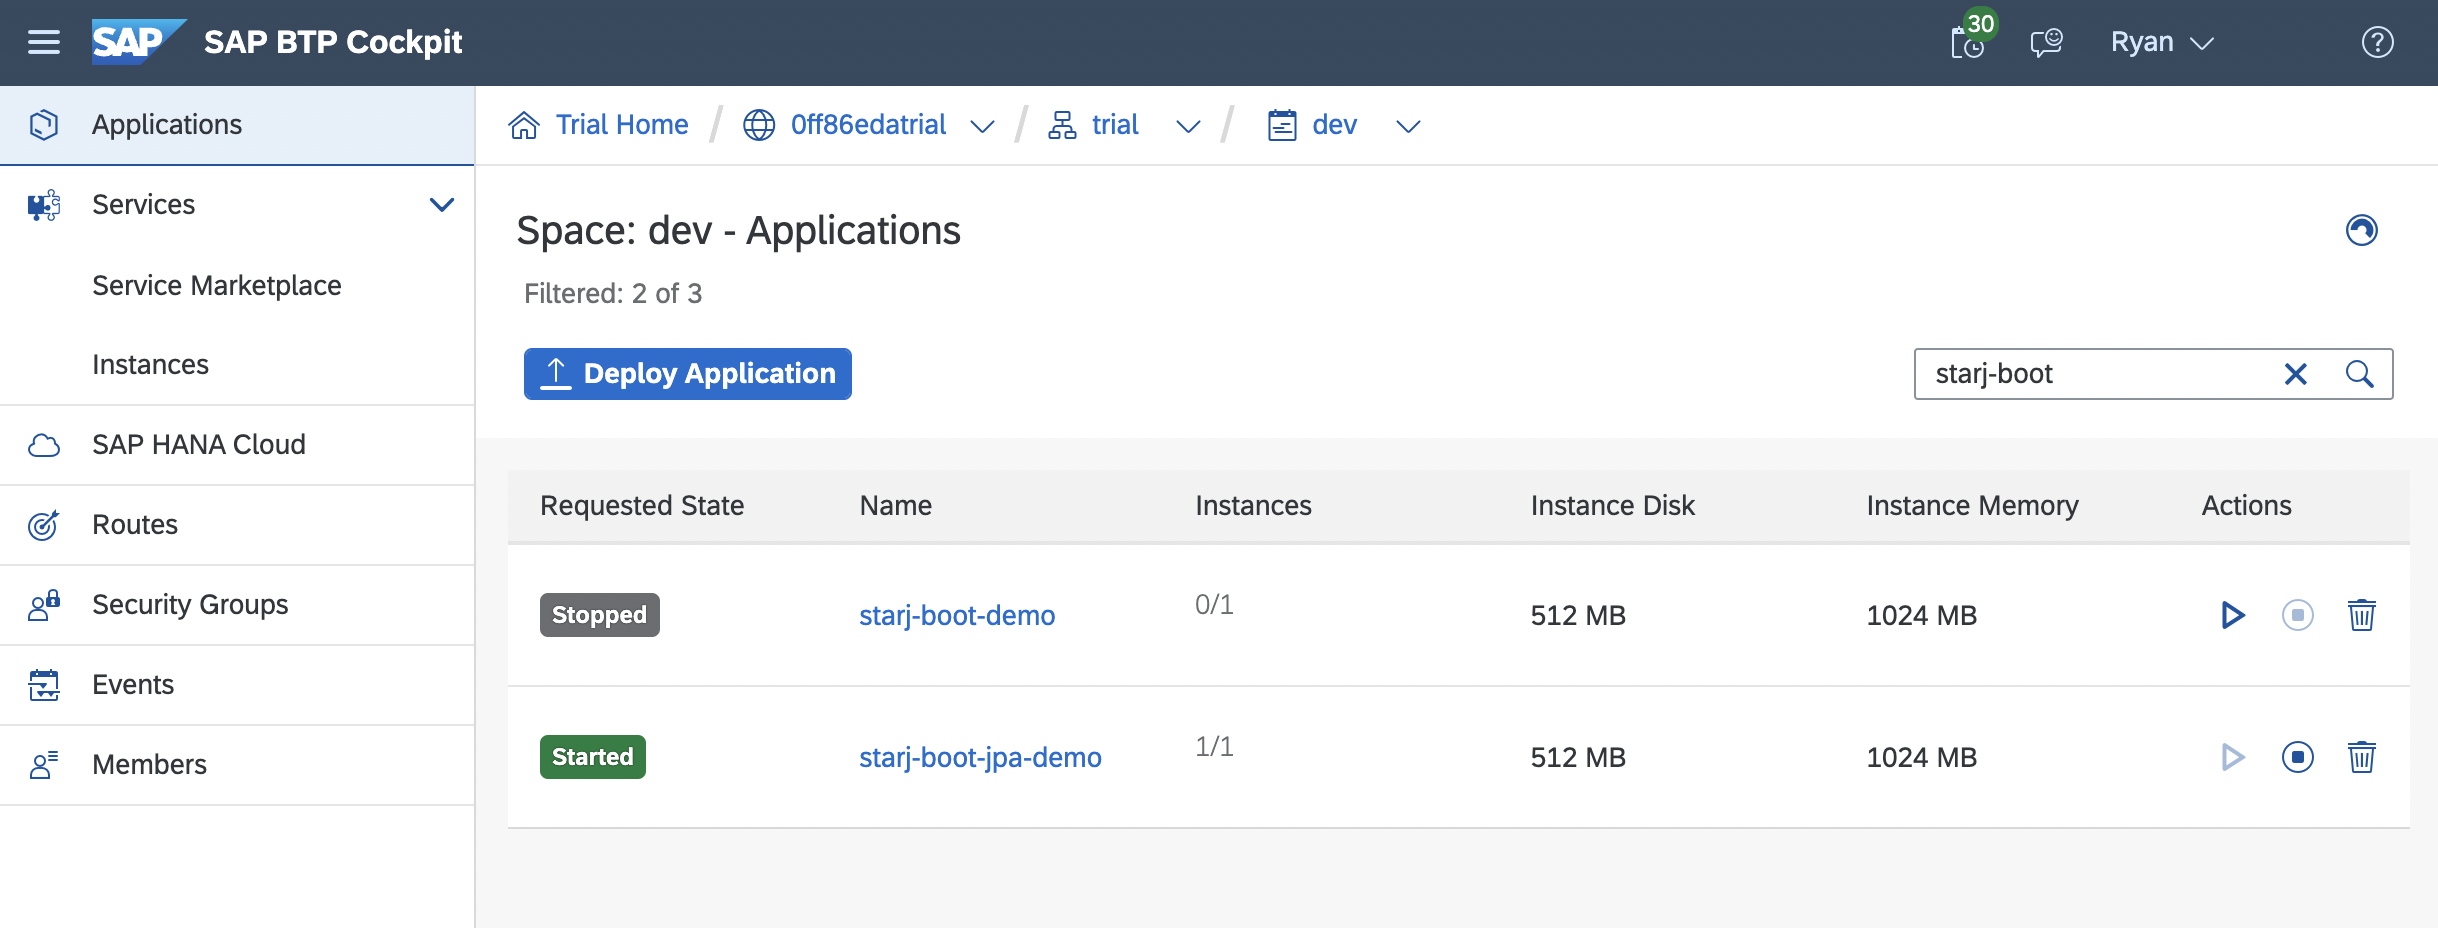Screen dimensions: 2438x928
Task: Open the feedback chat icon
Action: [2046, 42]
